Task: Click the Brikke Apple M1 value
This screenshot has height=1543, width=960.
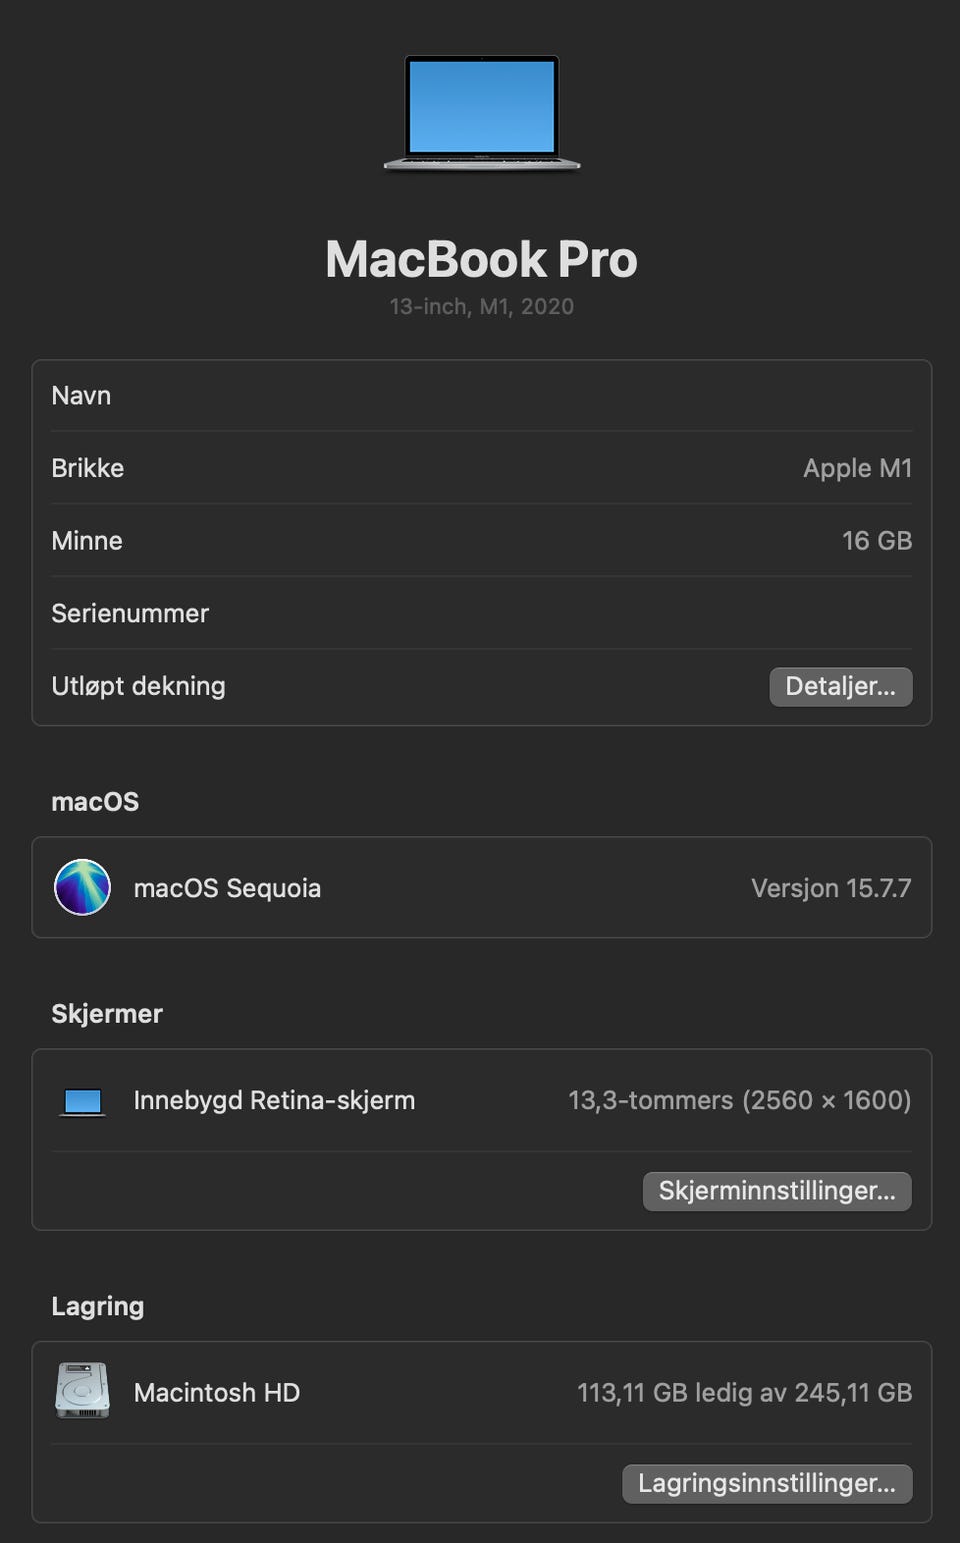Action: pyautogui.click(x=857, y=468)
